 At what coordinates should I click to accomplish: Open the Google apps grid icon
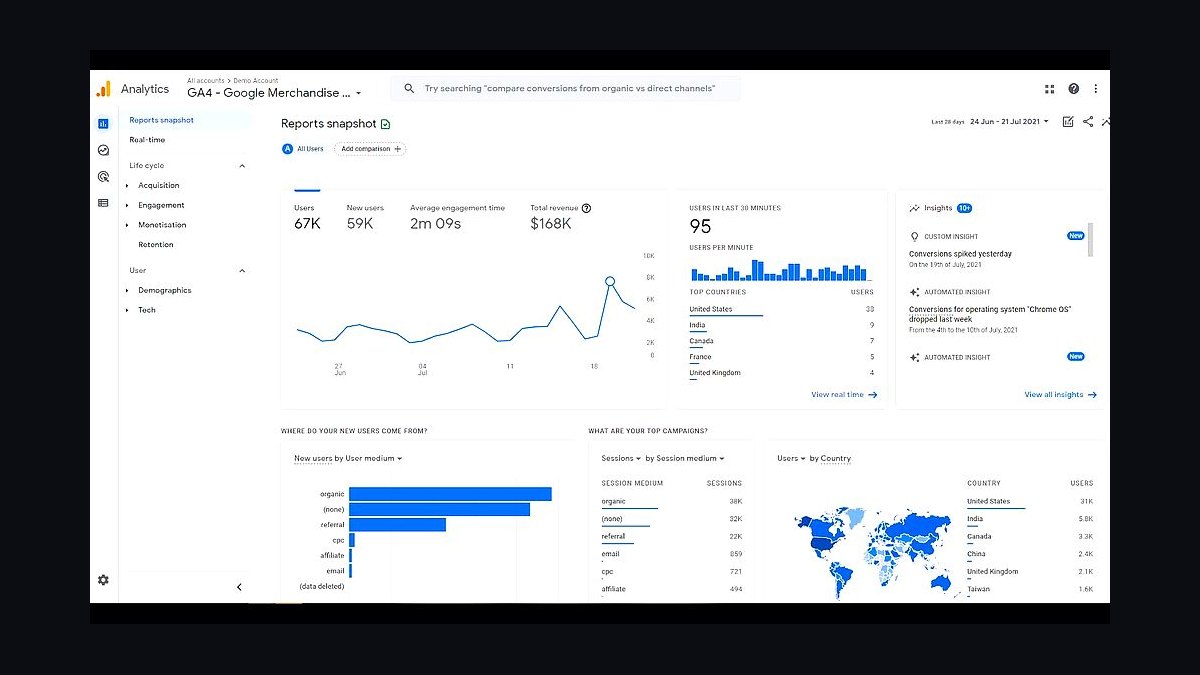1050,89
